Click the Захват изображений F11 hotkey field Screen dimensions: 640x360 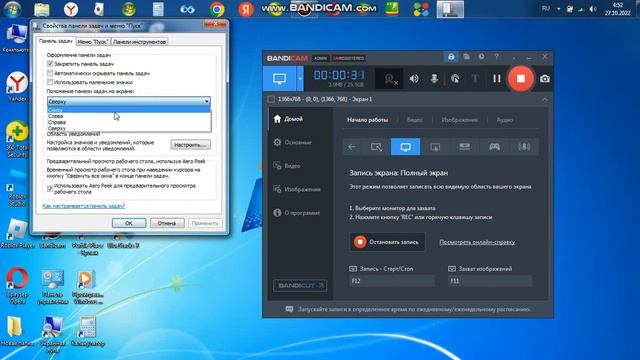(490, 281)
